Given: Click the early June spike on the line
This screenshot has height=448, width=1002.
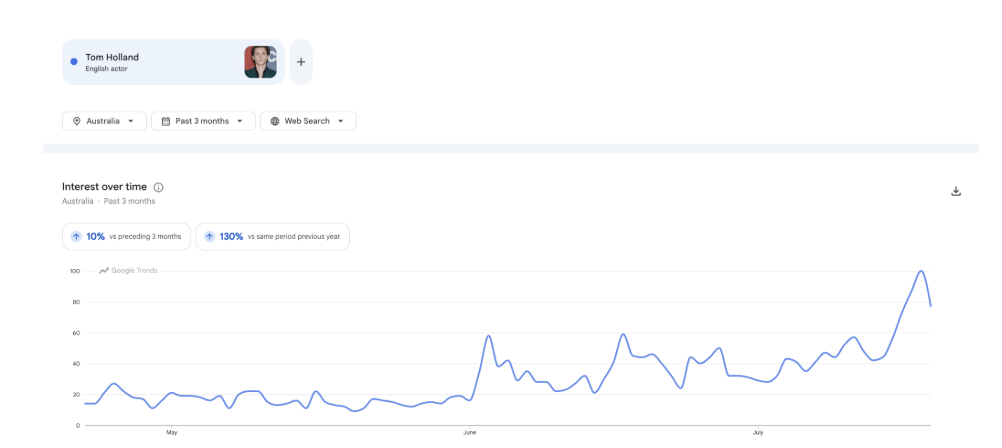Looking at the screenshot, I should pos(488,336).
